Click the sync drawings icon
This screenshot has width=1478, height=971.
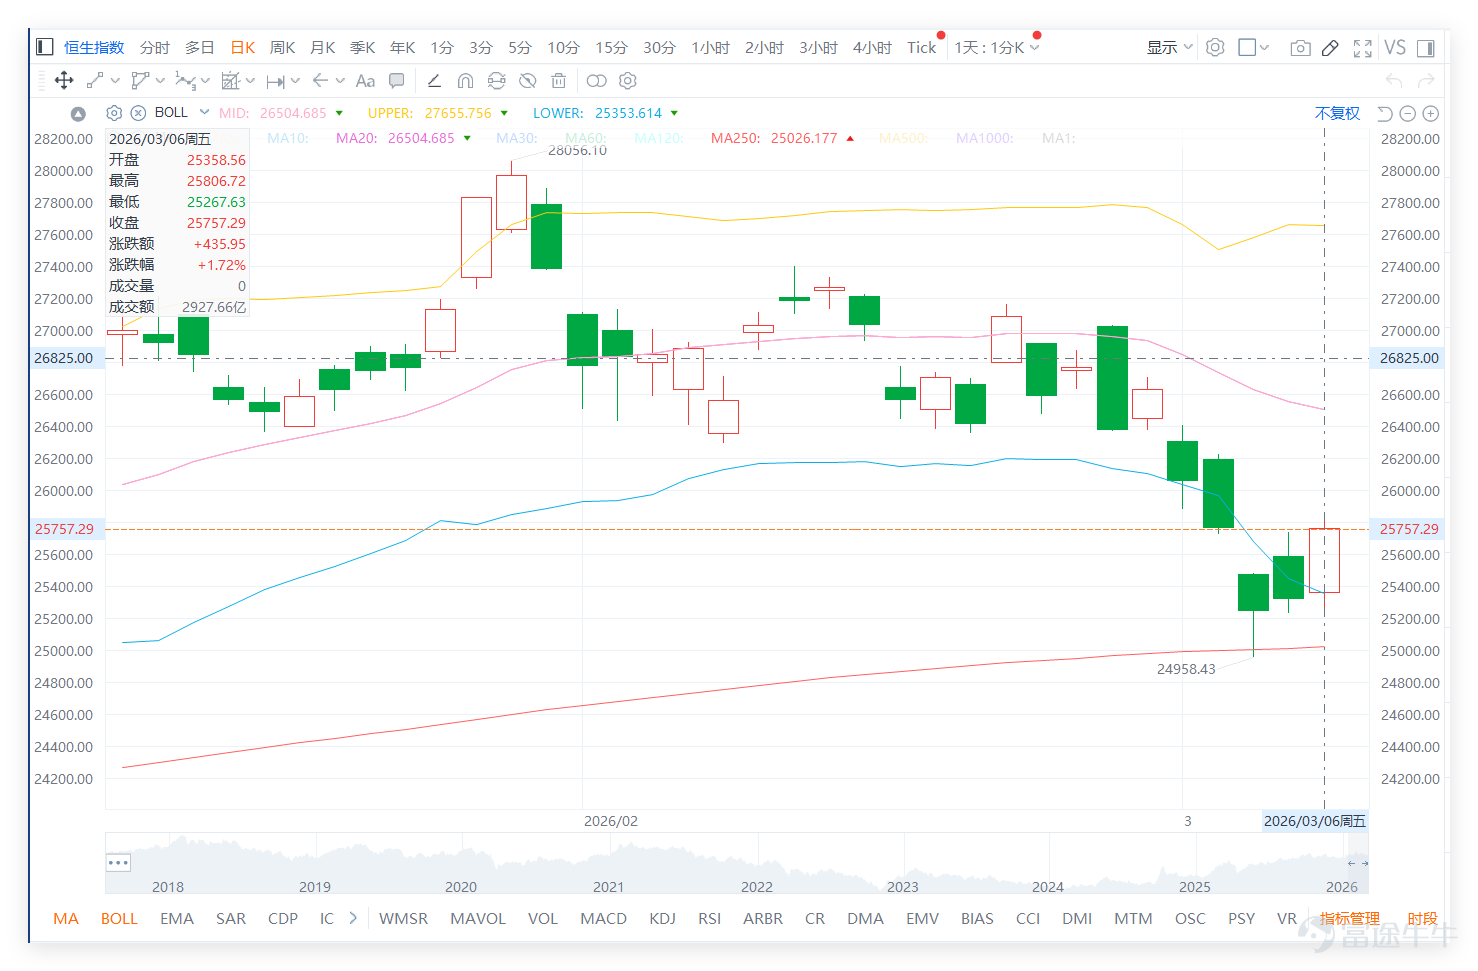496,81
